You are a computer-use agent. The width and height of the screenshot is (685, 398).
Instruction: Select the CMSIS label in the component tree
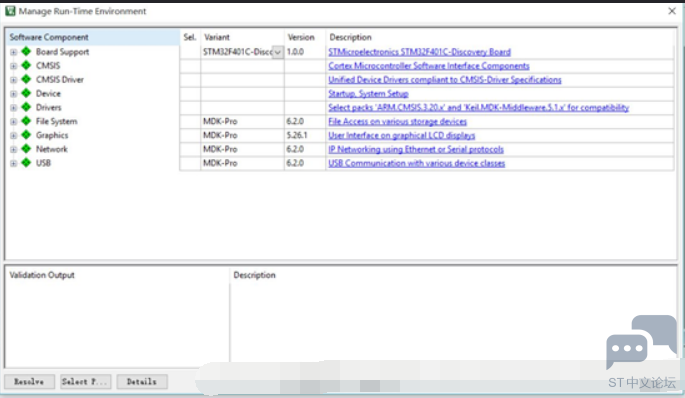point(48,66)
